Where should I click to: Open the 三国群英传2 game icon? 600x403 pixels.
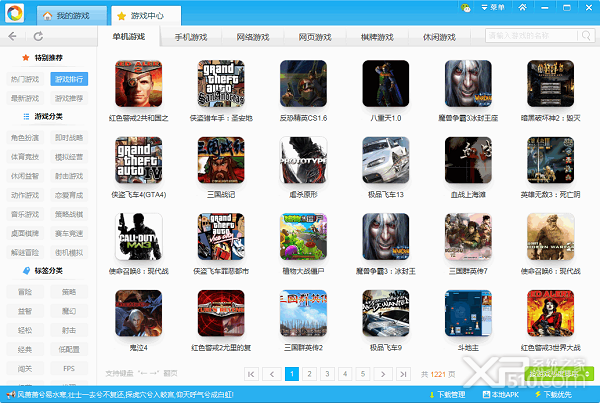click(x=303, y=313)
